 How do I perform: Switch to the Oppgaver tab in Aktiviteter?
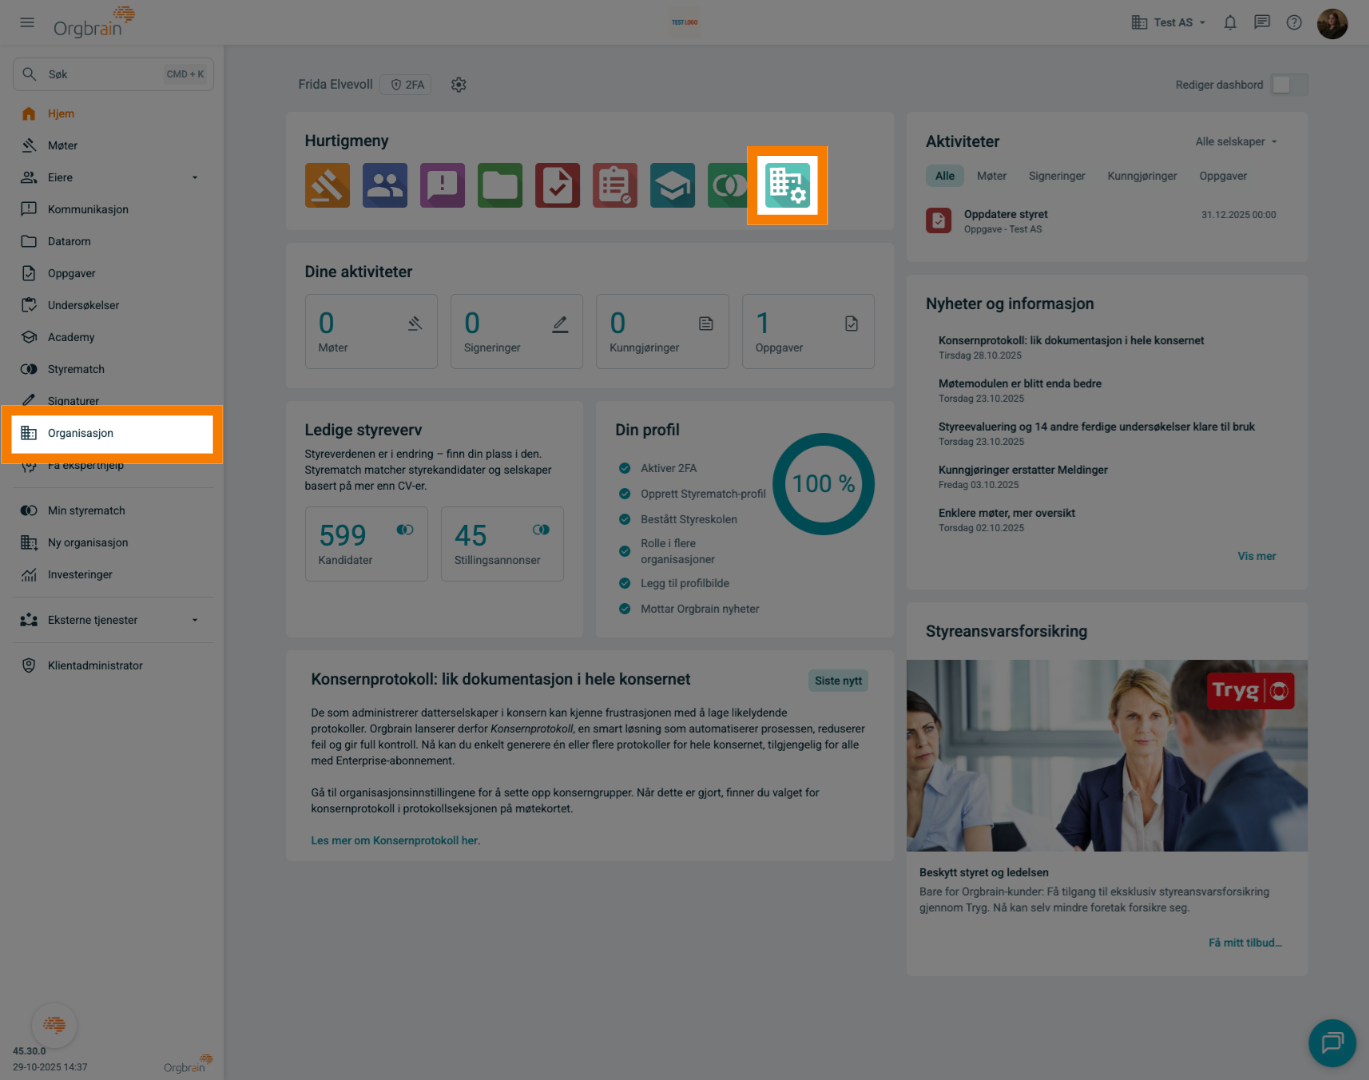click(1223, 176)
